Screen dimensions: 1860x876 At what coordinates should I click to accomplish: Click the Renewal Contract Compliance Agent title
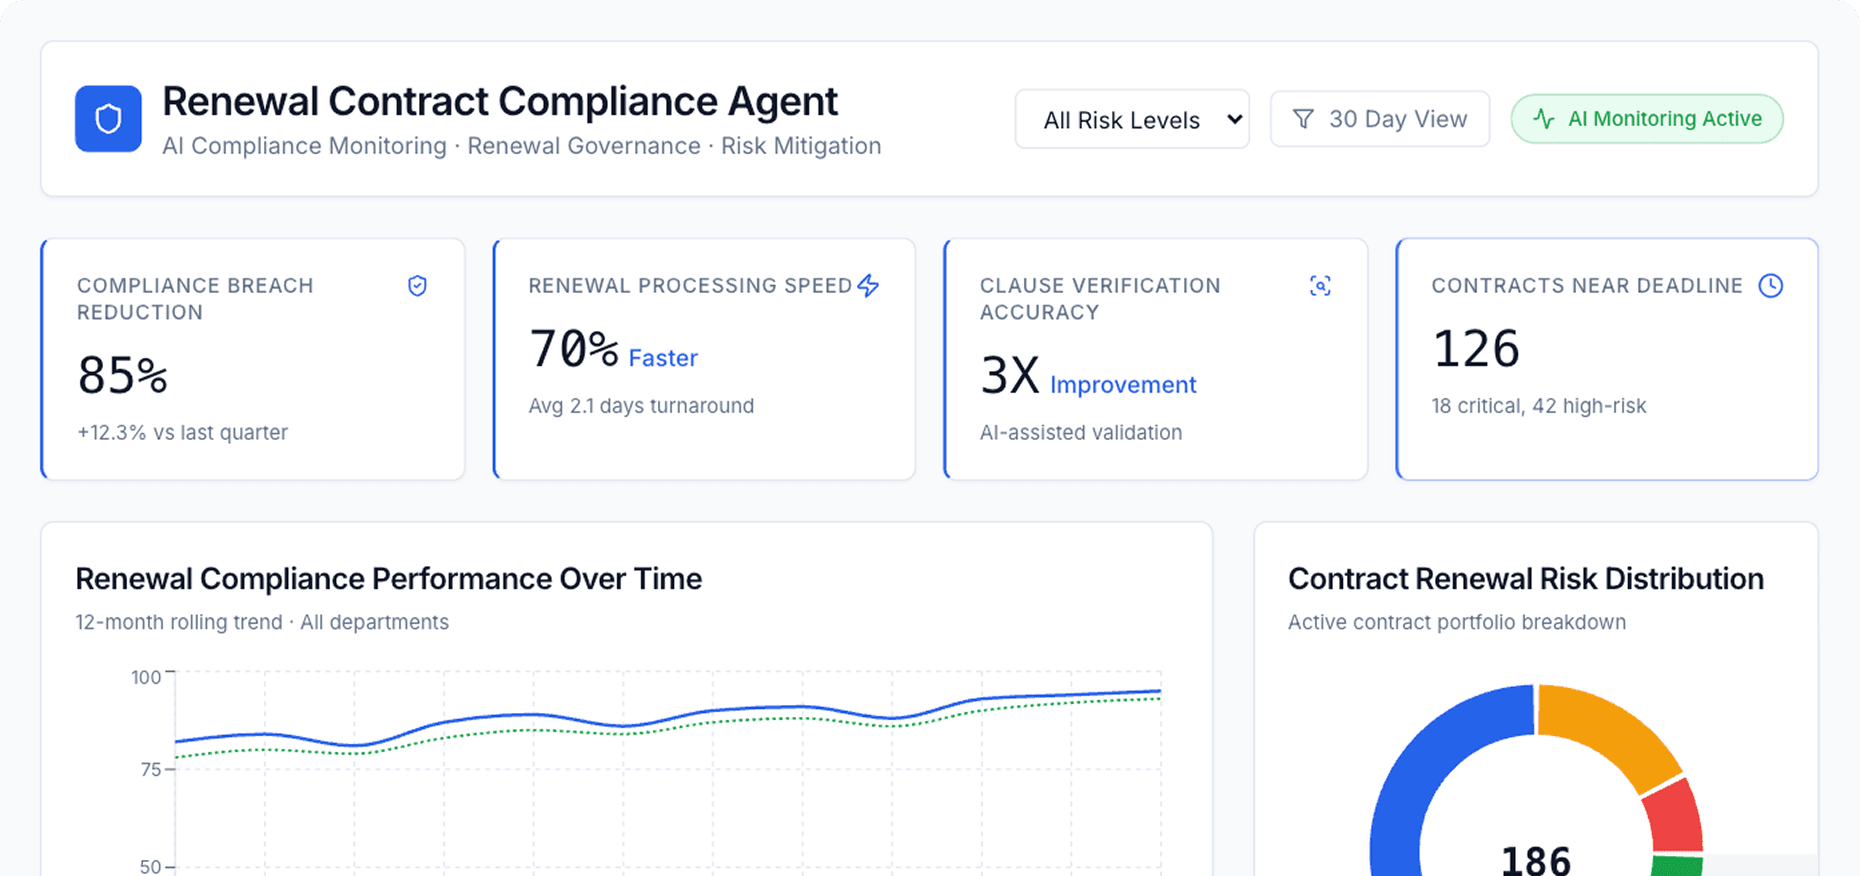click(500, 102)
